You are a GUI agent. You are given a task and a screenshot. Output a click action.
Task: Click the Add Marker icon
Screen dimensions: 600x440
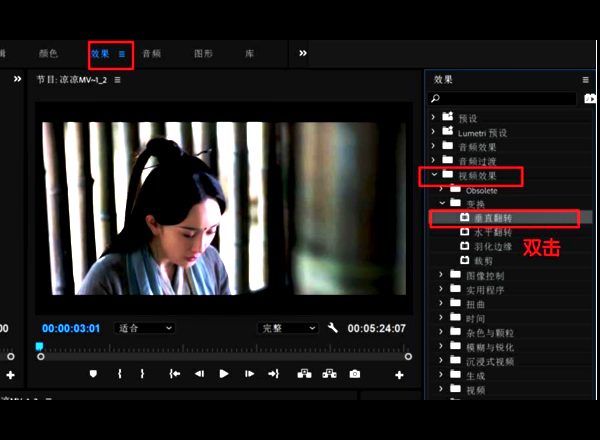(x=93, y=374)
